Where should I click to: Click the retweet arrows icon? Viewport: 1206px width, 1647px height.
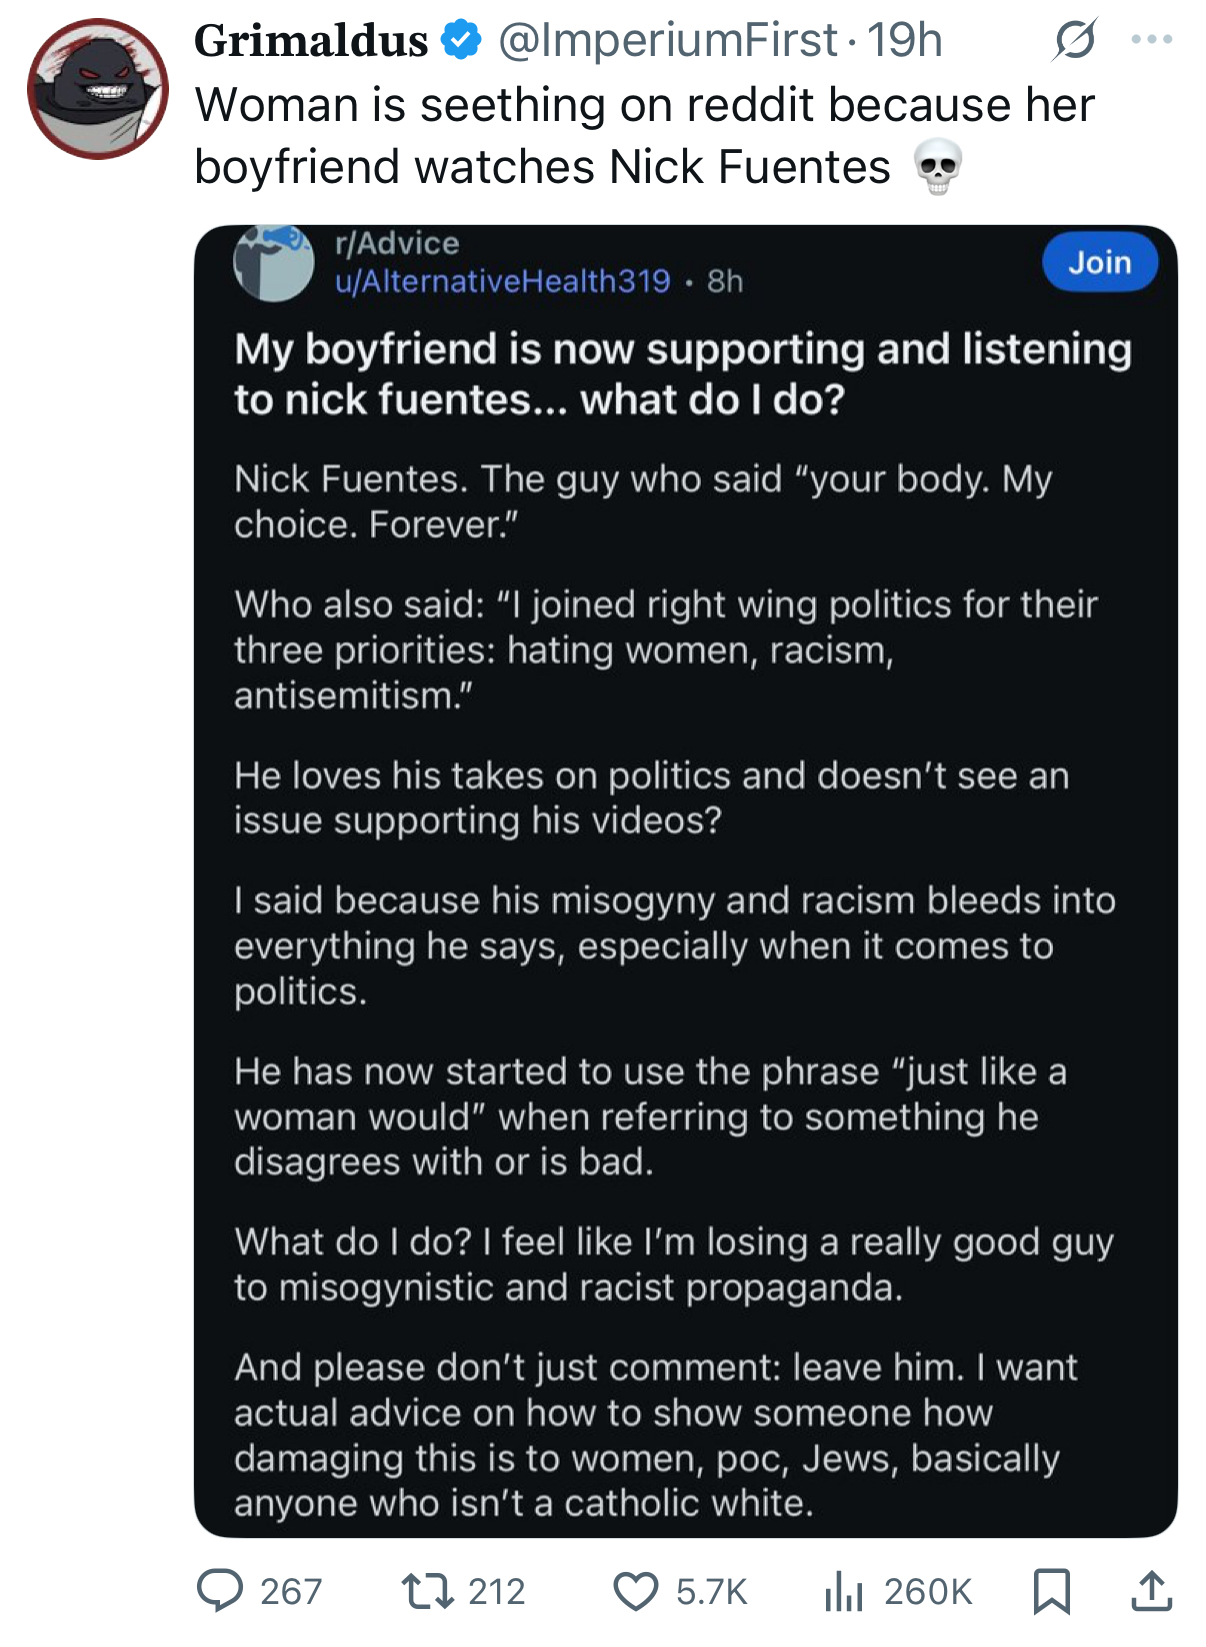[x=427, y=1590]
